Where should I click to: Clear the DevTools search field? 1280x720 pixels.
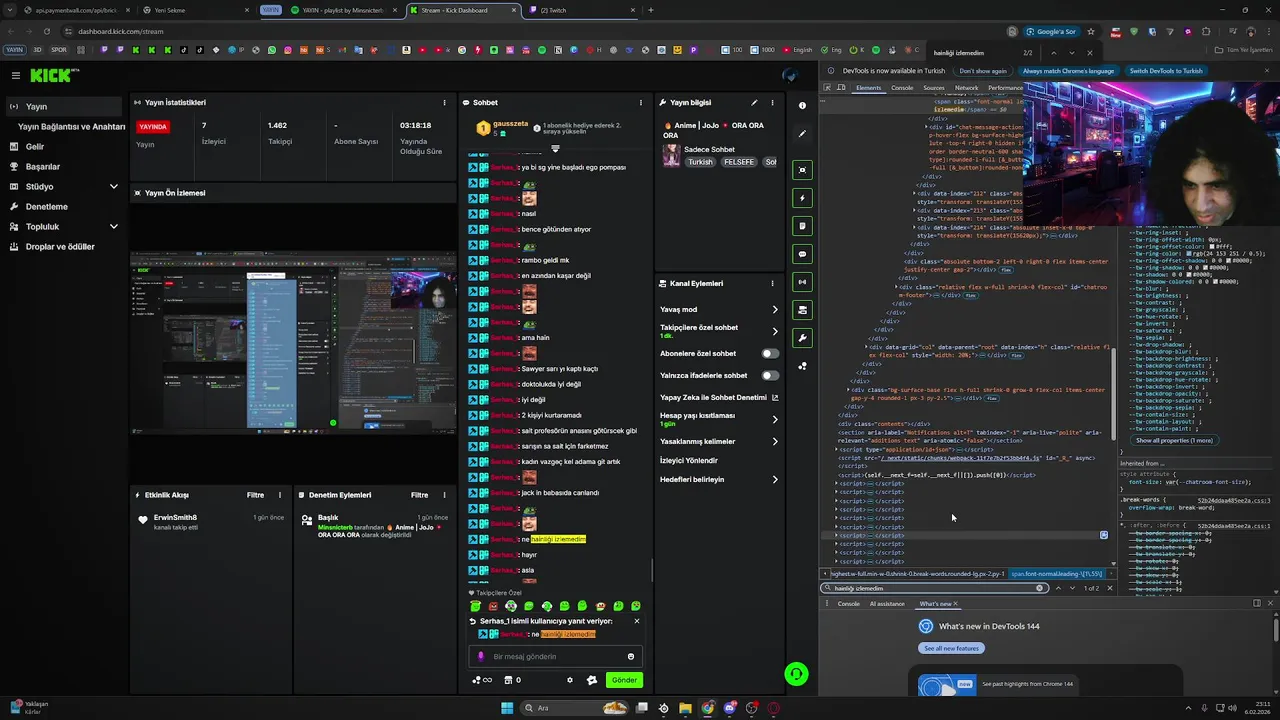(1039, 588)
